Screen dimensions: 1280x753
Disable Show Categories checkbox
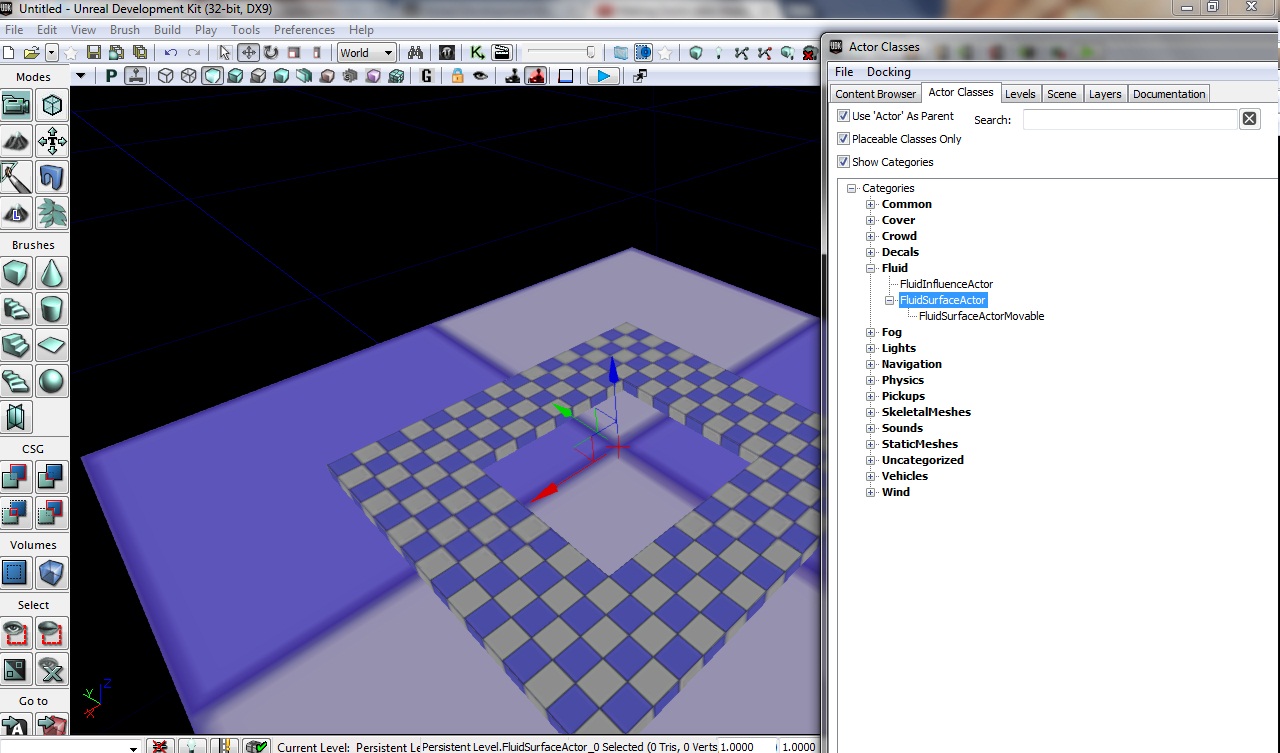pyautogui.click(x=843, y=162)
